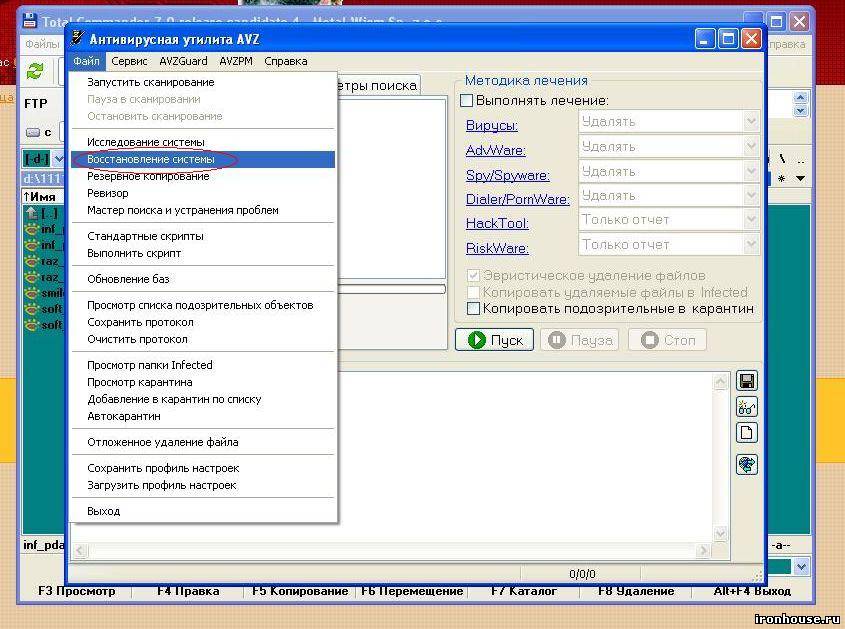
Task: Open the Spy/Spyware action dropdown
Action: [x=751, y=171]
